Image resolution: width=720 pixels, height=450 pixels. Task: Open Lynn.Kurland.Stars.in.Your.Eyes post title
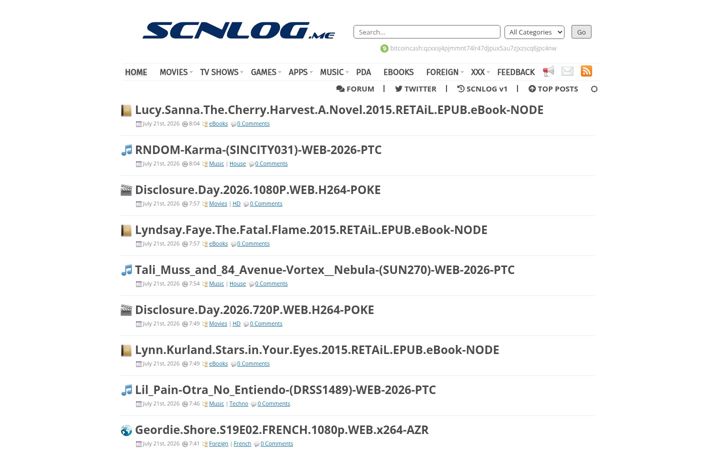click(317, 350)
